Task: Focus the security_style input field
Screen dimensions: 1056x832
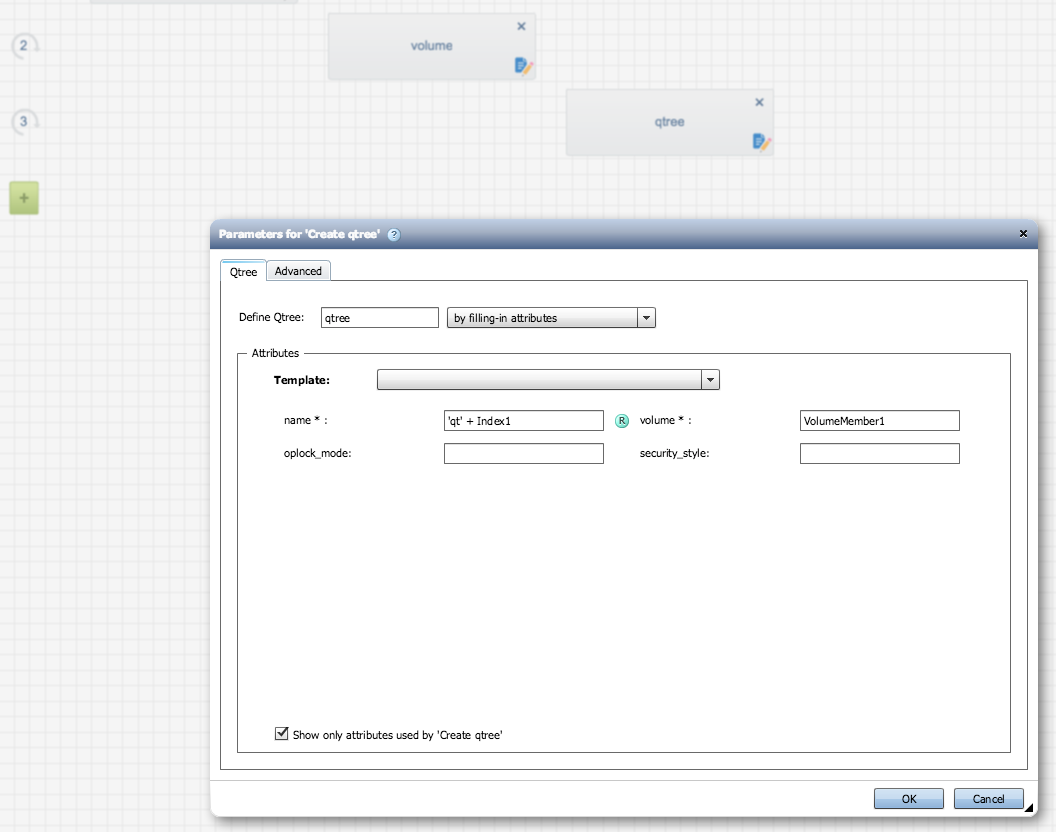Action: coord(879,454)
